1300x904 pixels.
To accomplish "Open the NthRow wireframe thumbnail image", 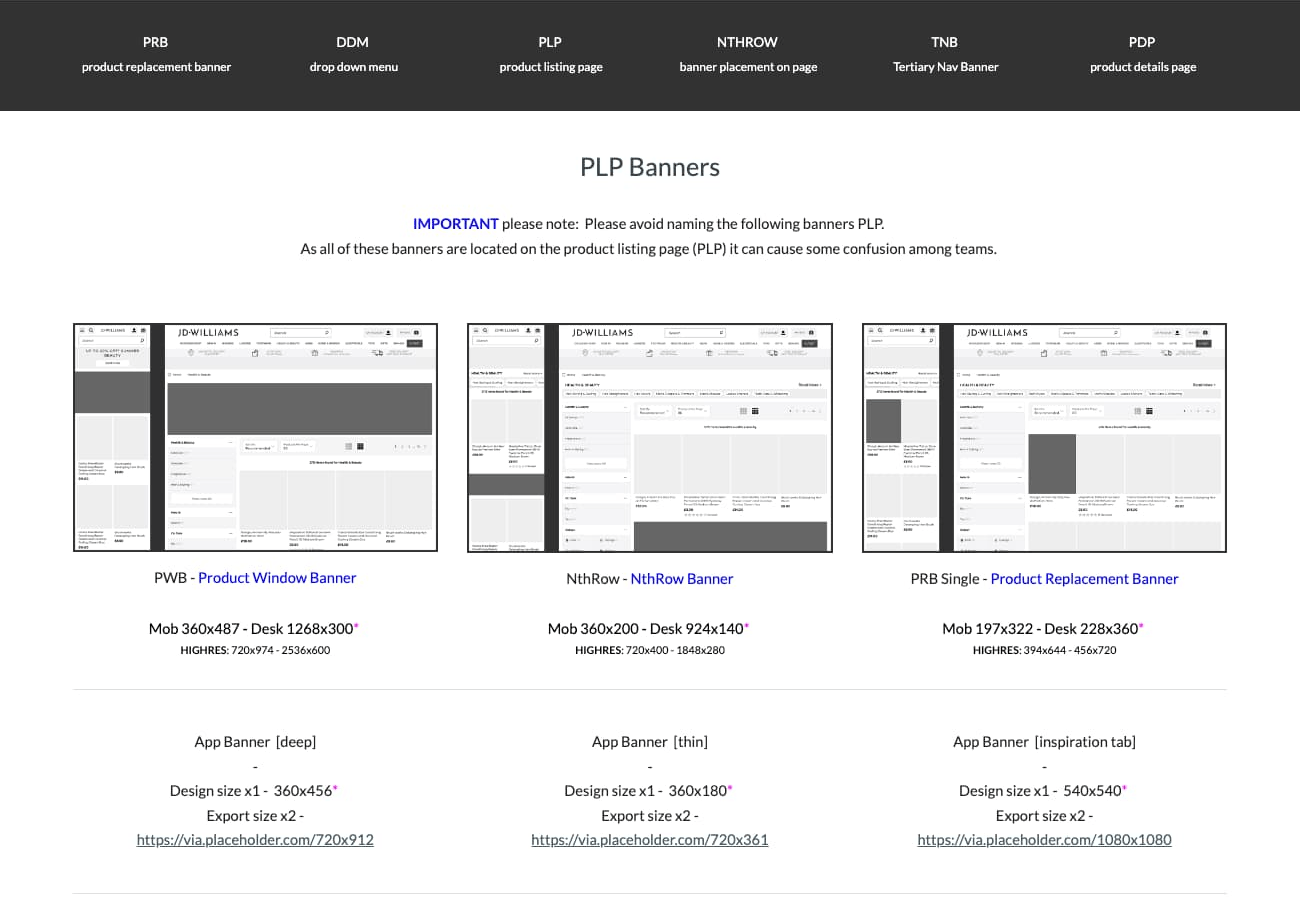I will coord(649,437).
